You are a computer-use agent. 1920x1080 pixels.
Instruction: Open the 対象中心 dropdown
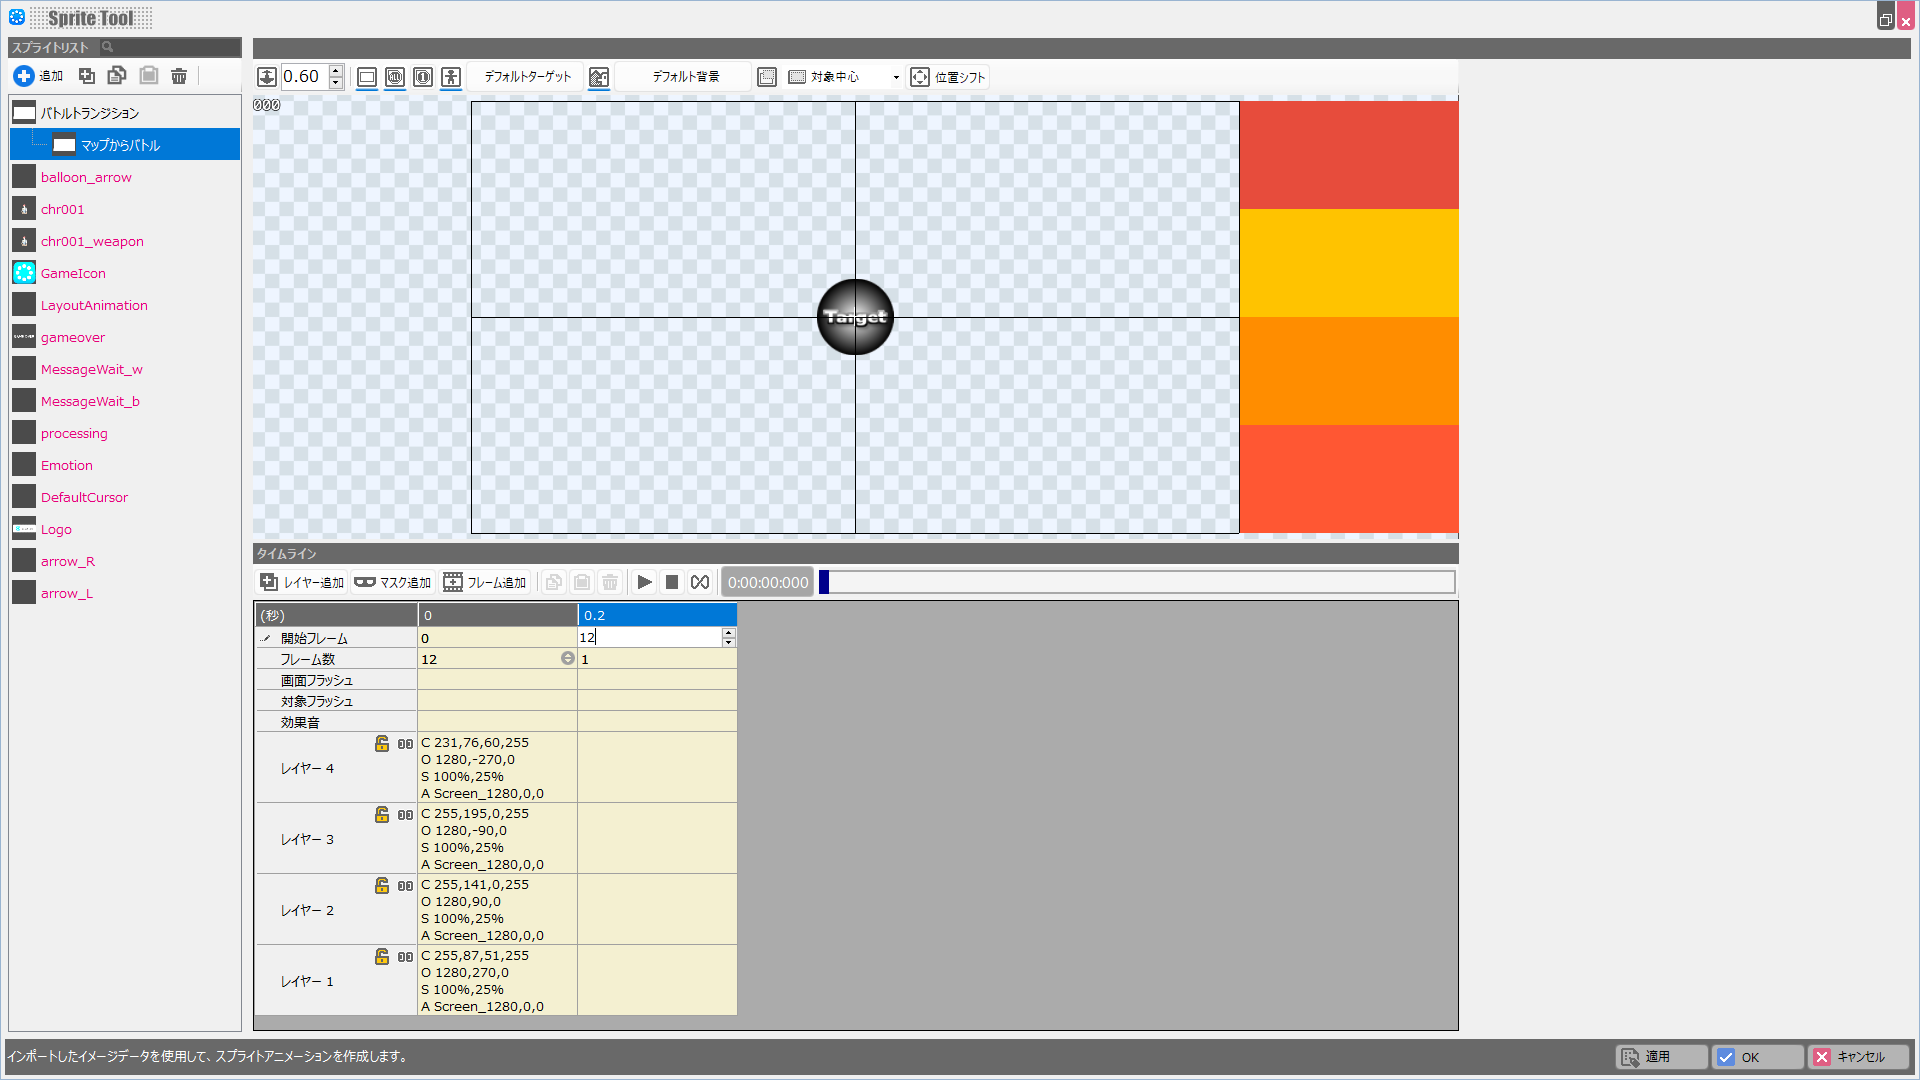(896, 77)
